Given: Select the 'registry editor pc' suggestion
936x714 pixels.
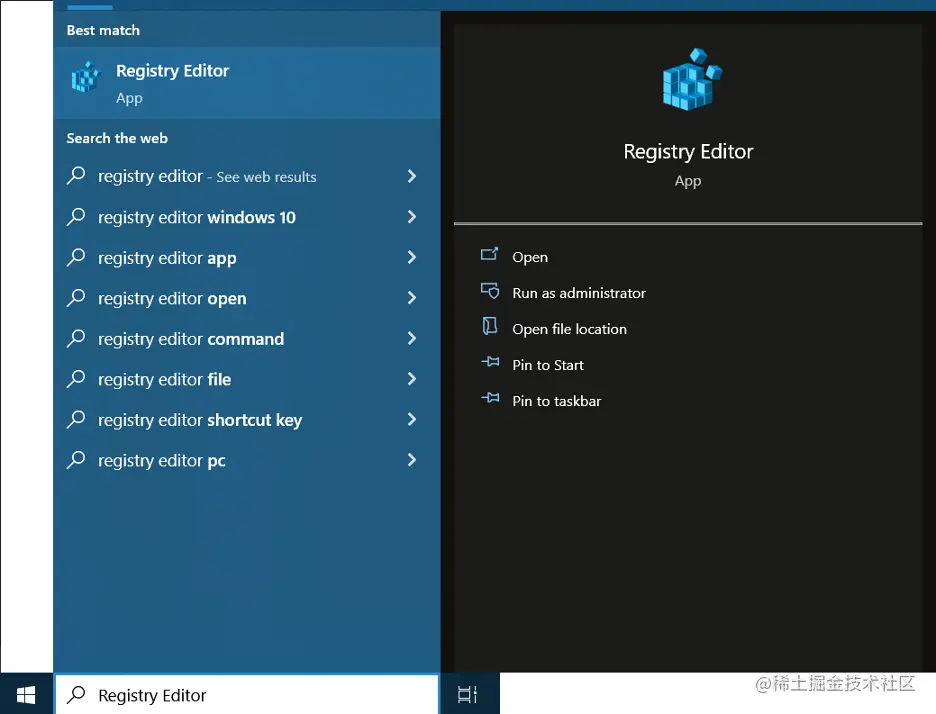Looking at the screenshot, I should [247, 460].
